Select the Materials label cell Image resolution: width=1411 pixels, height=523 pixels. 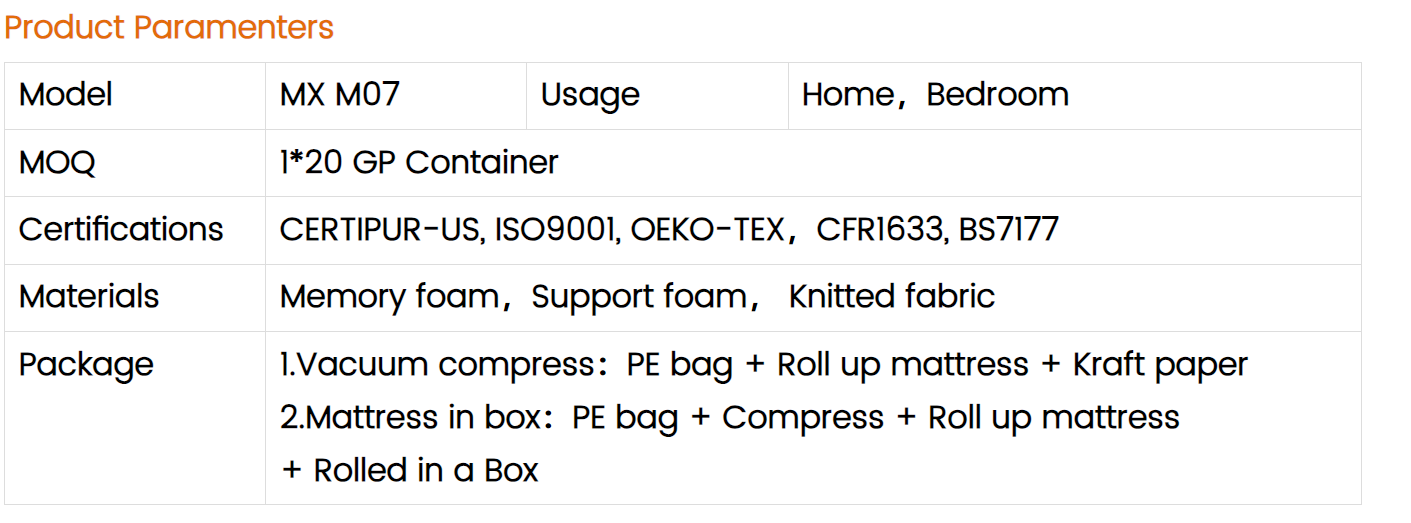tap(135, 297)
